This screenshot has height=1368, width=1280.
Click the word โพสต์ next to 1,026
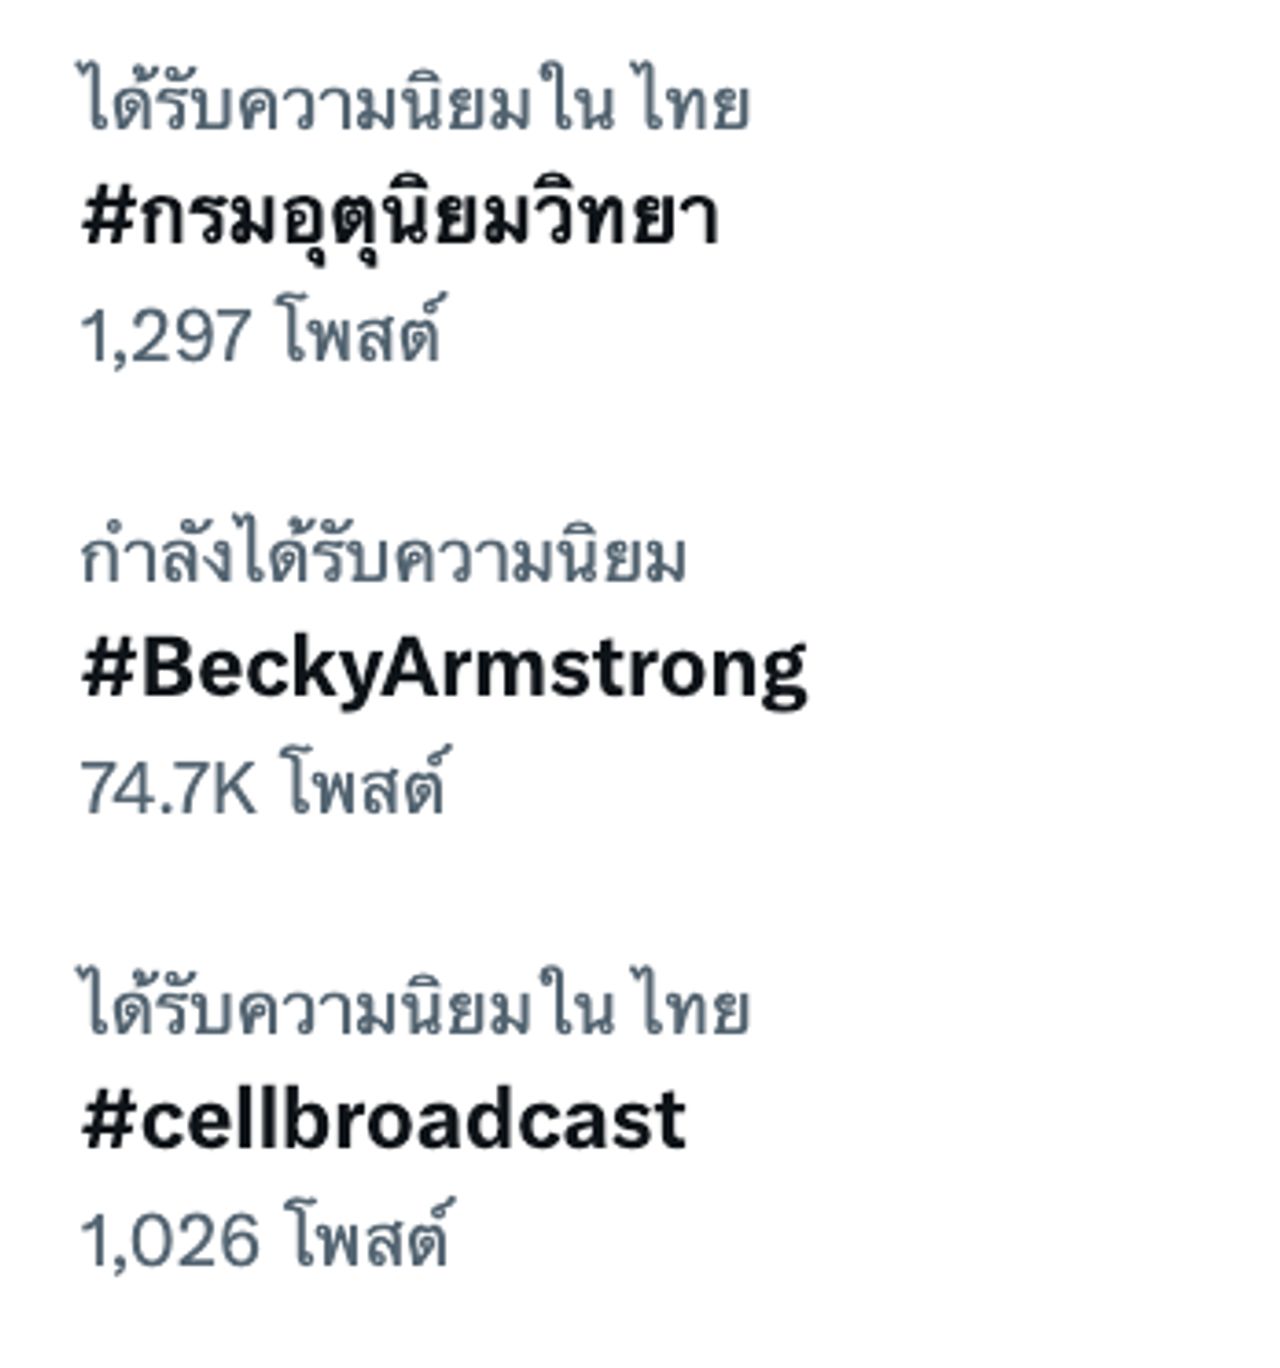click(366, 1237)
